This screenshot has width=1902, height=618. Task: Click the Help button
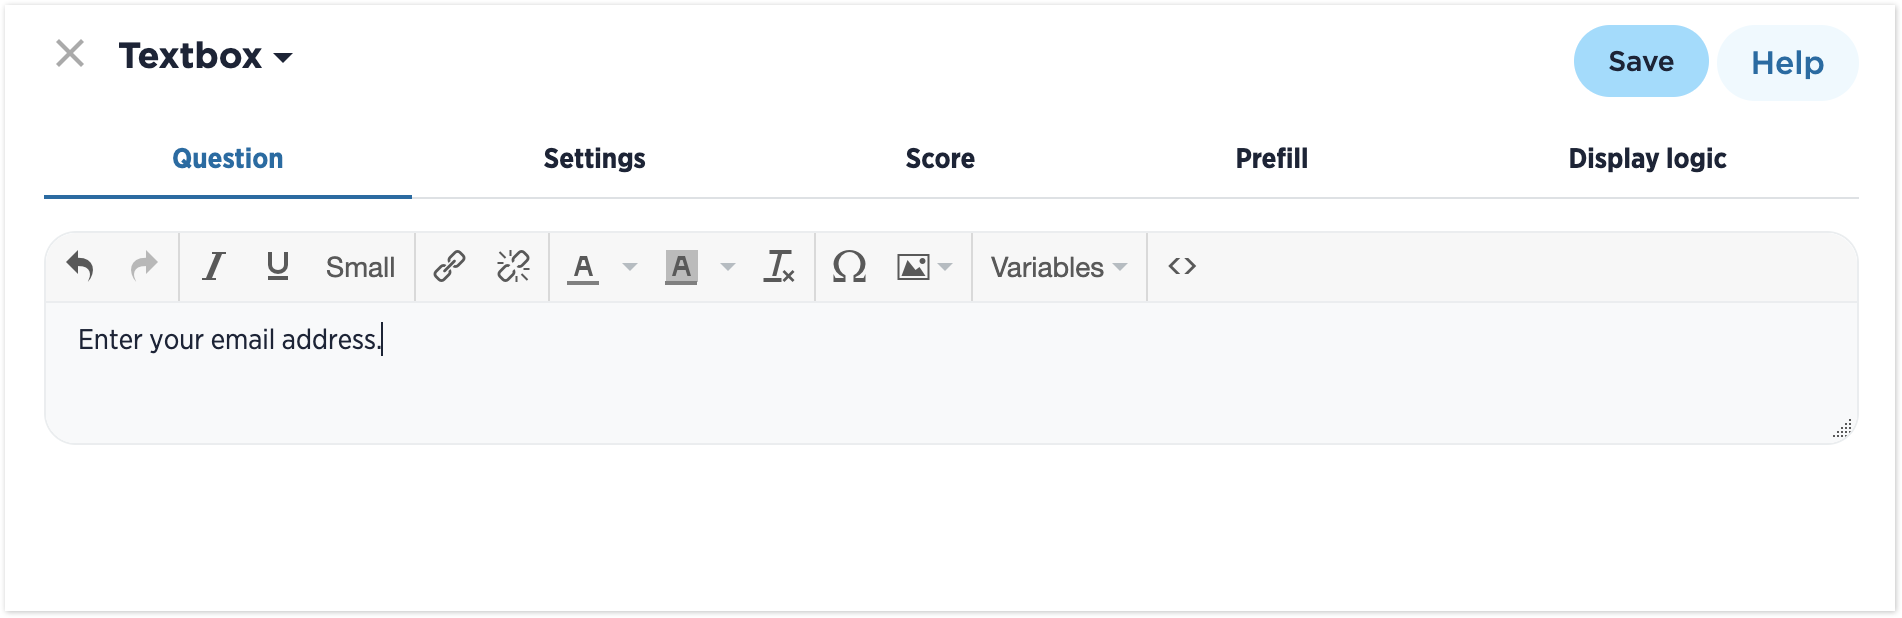(1787, 63)
